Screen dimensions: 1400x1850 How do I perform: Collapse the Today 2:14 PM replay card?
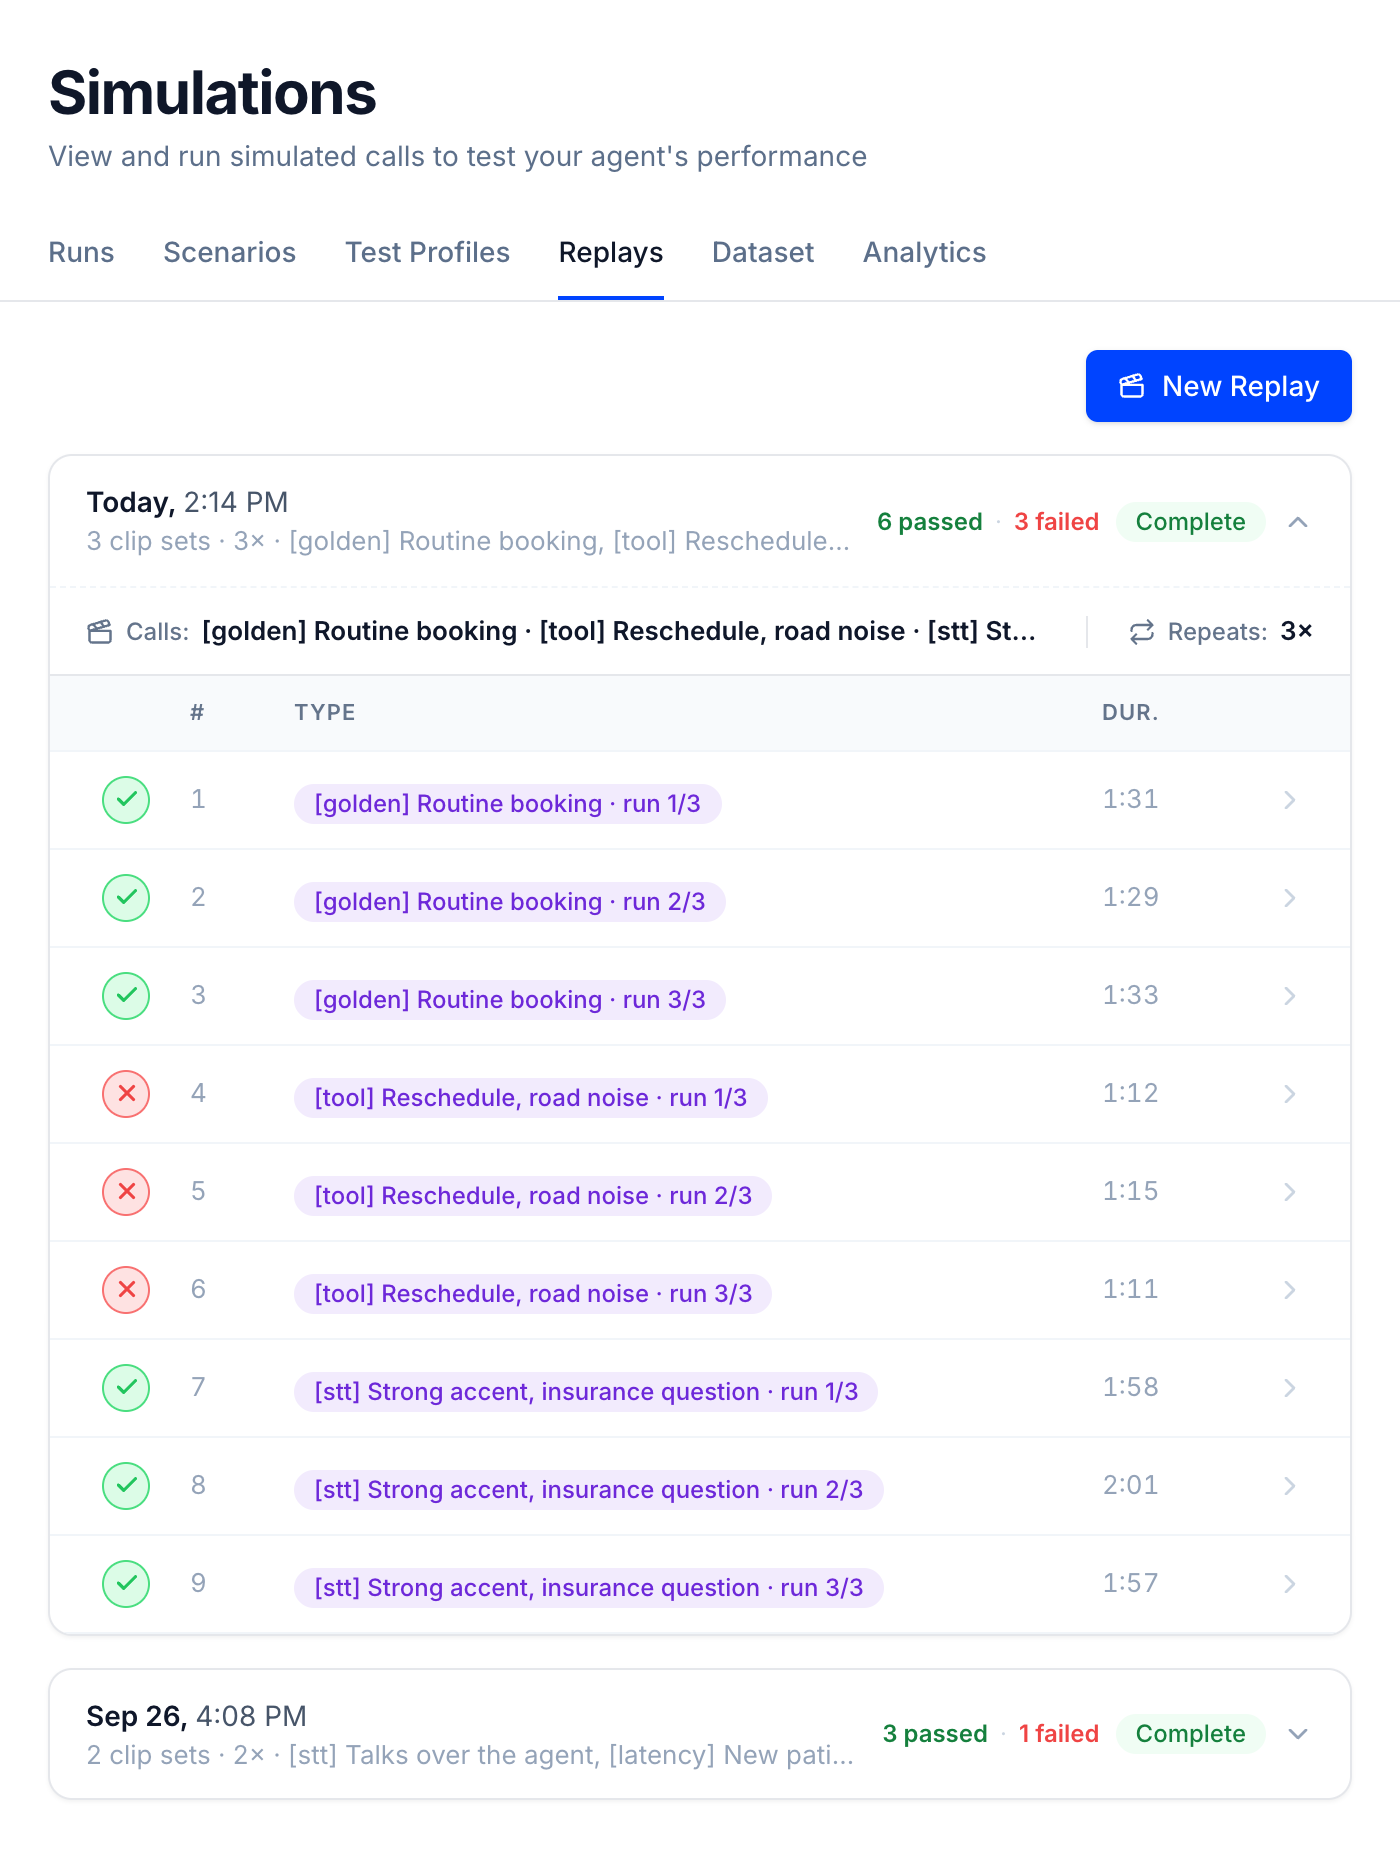[x=1298, y=522]
